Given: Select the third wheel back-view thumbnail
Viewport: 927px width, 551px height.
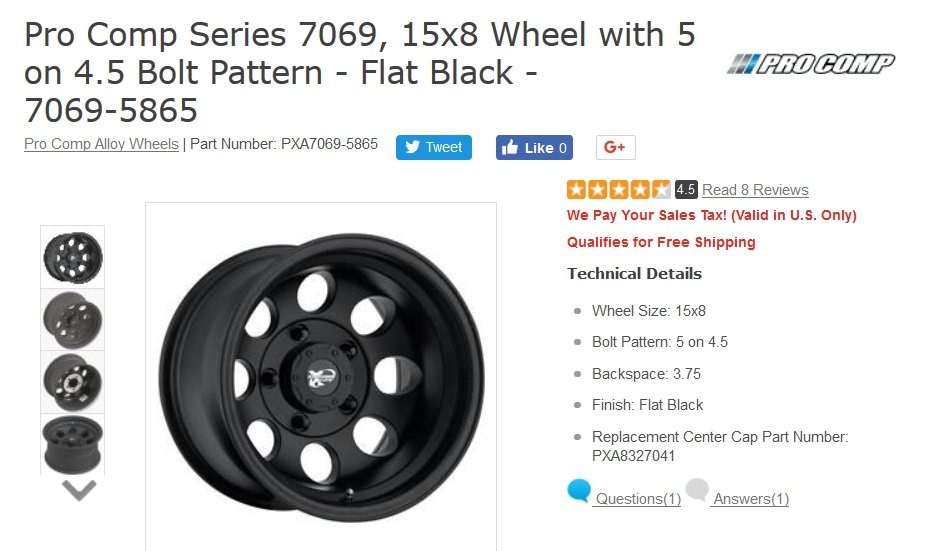Looking at the screenshot, I should point(73,383).
